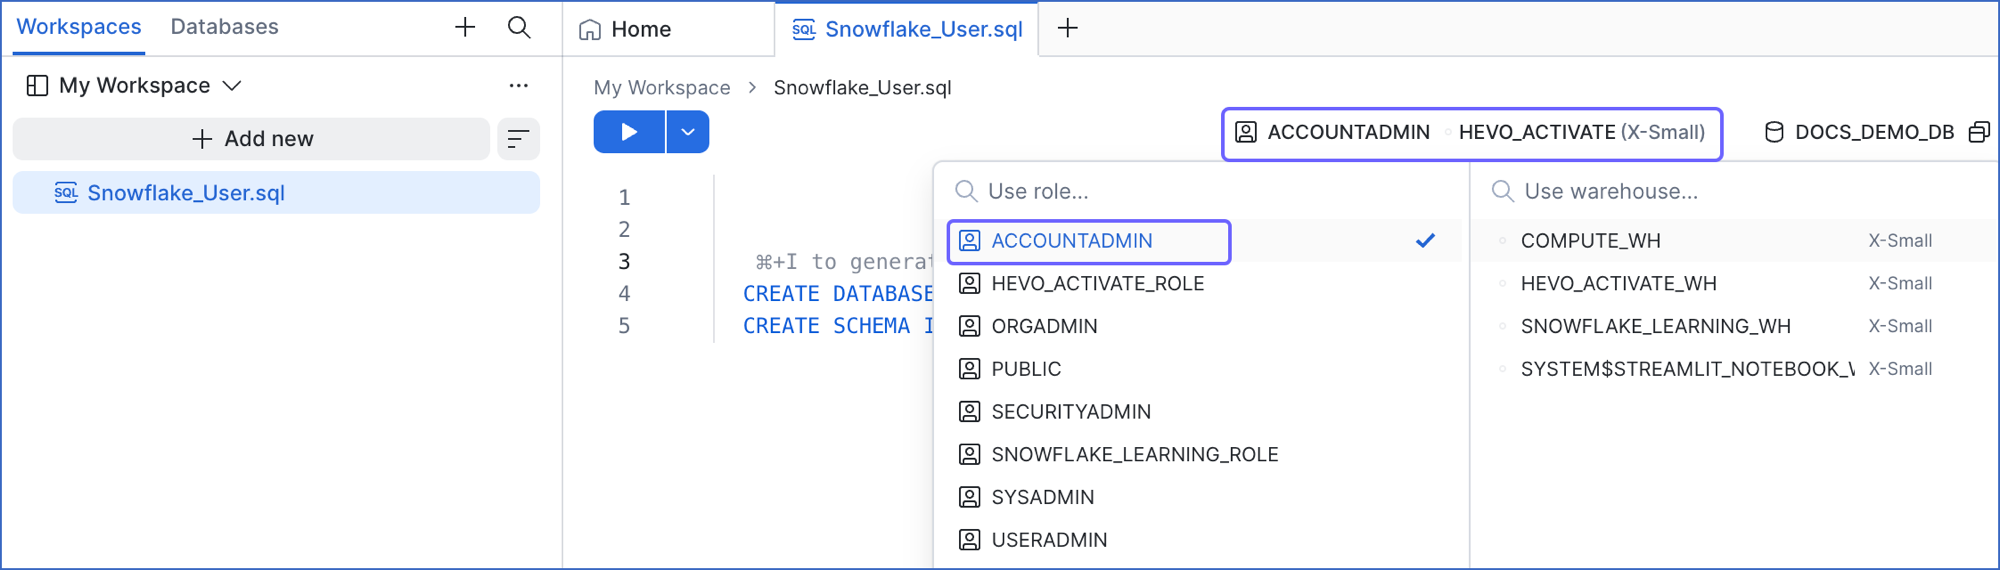Select the SYSADMIN role
Screen dimensions: 2000x570
pyautogui.click(x=1203, y=497)
